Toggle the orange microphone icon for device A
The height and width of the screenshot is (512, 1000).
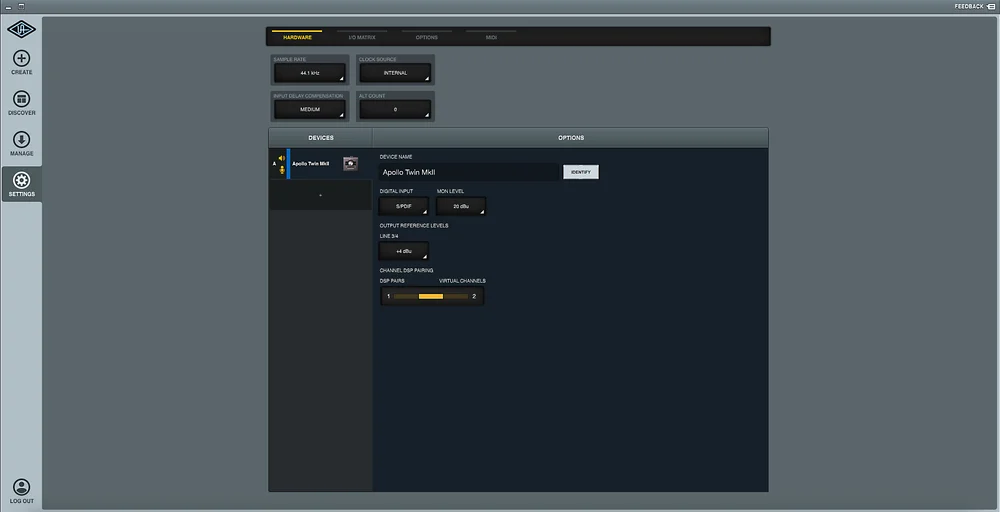pos(282,170)
